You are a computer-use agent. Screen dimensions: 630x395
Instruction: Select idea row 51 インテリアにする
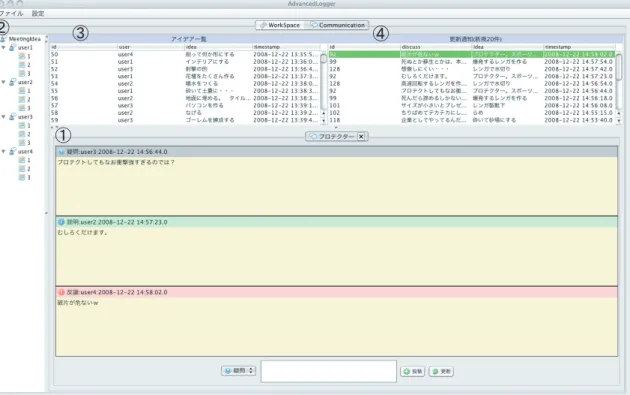185,61
